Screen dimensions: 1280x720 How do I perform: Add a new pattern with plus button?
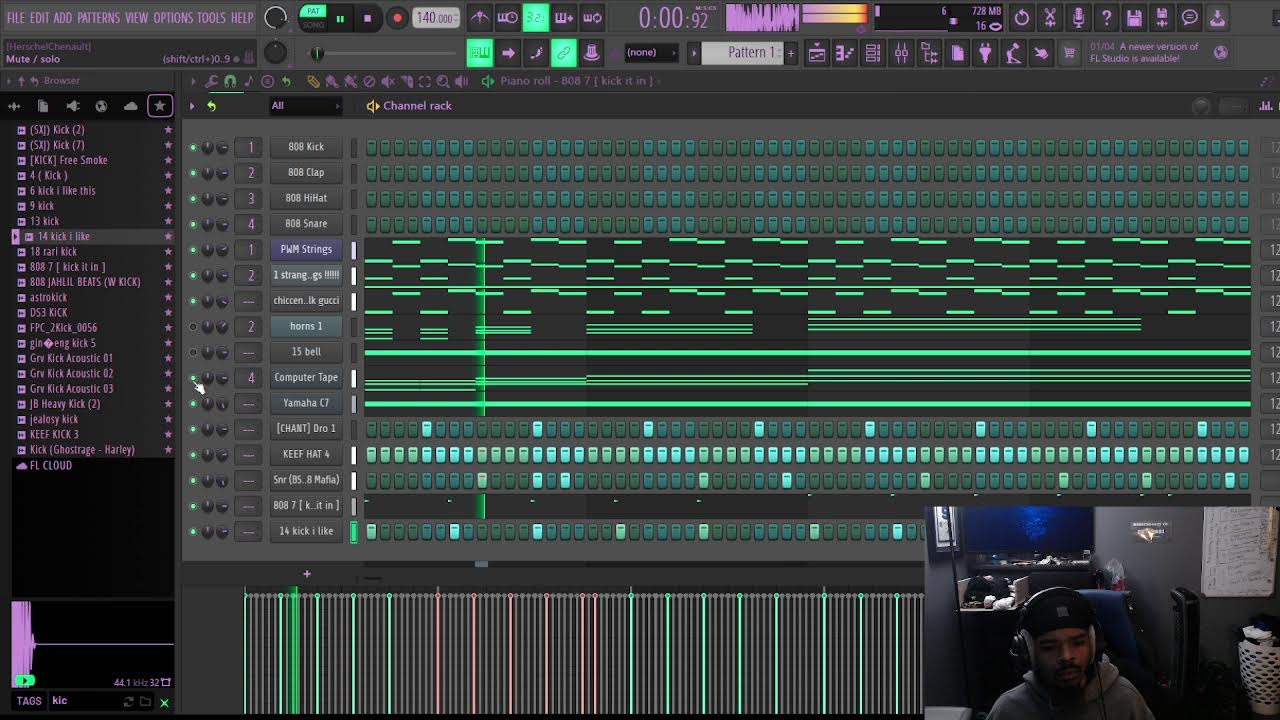click(x=790, y=53)
